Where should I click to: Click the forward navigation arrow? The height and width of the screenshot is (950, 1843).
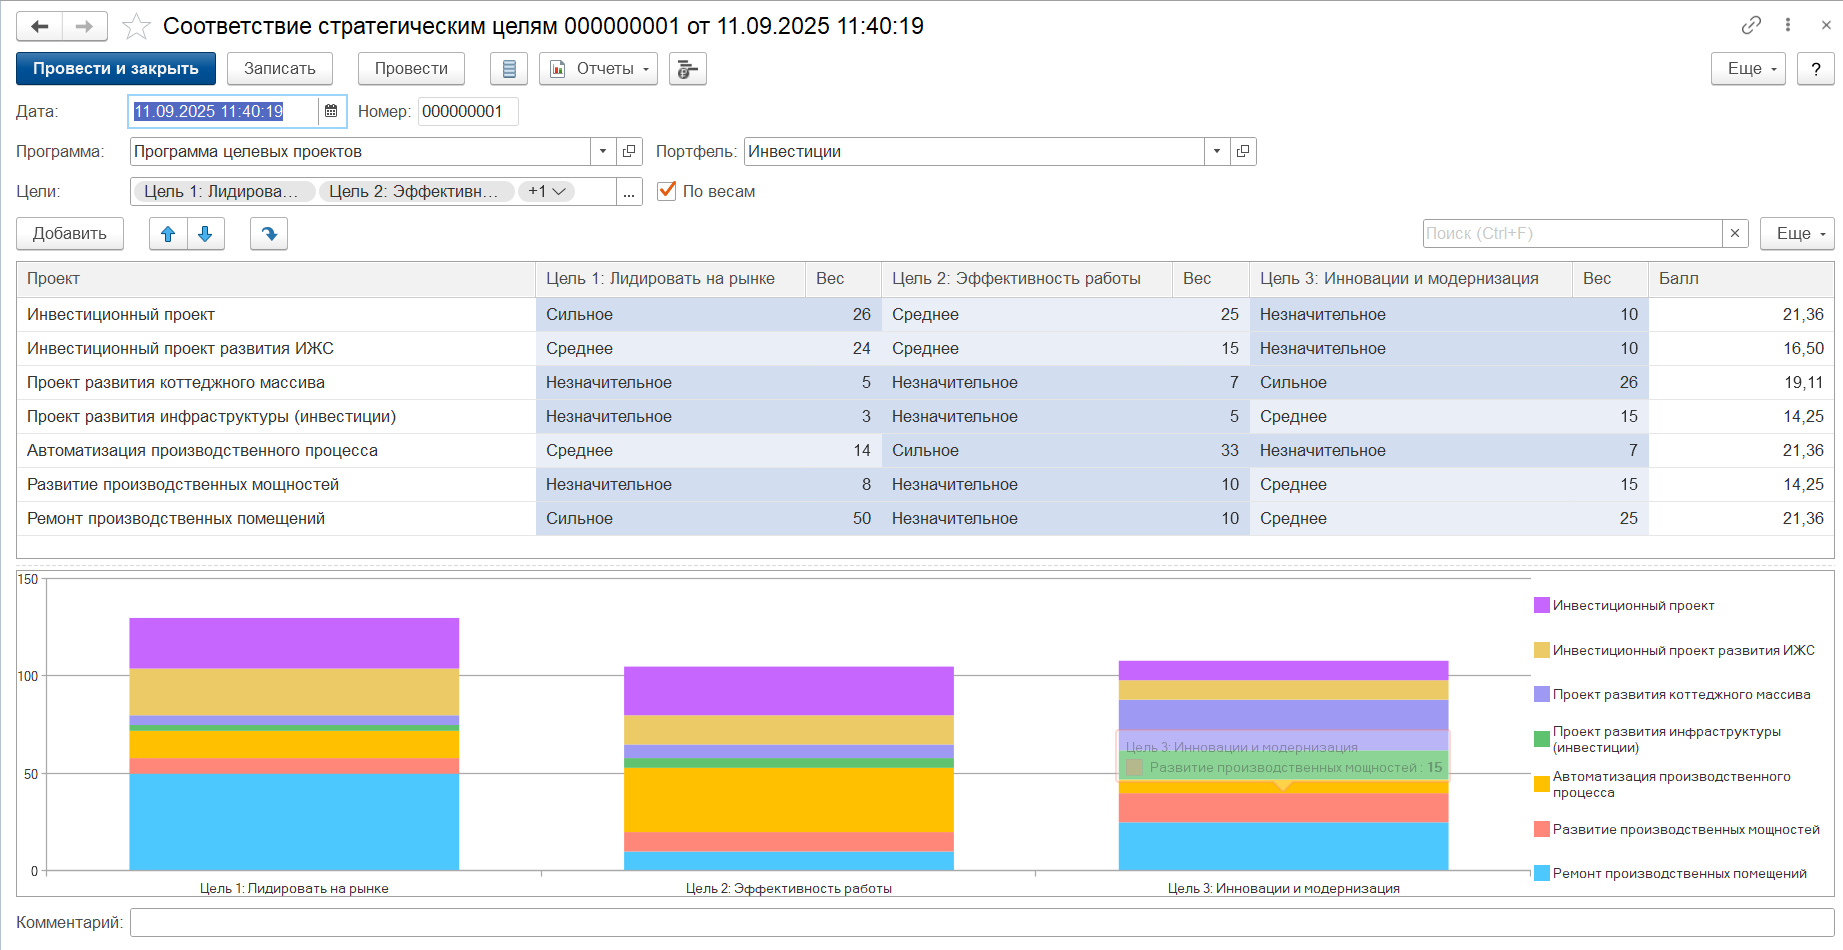85,26
